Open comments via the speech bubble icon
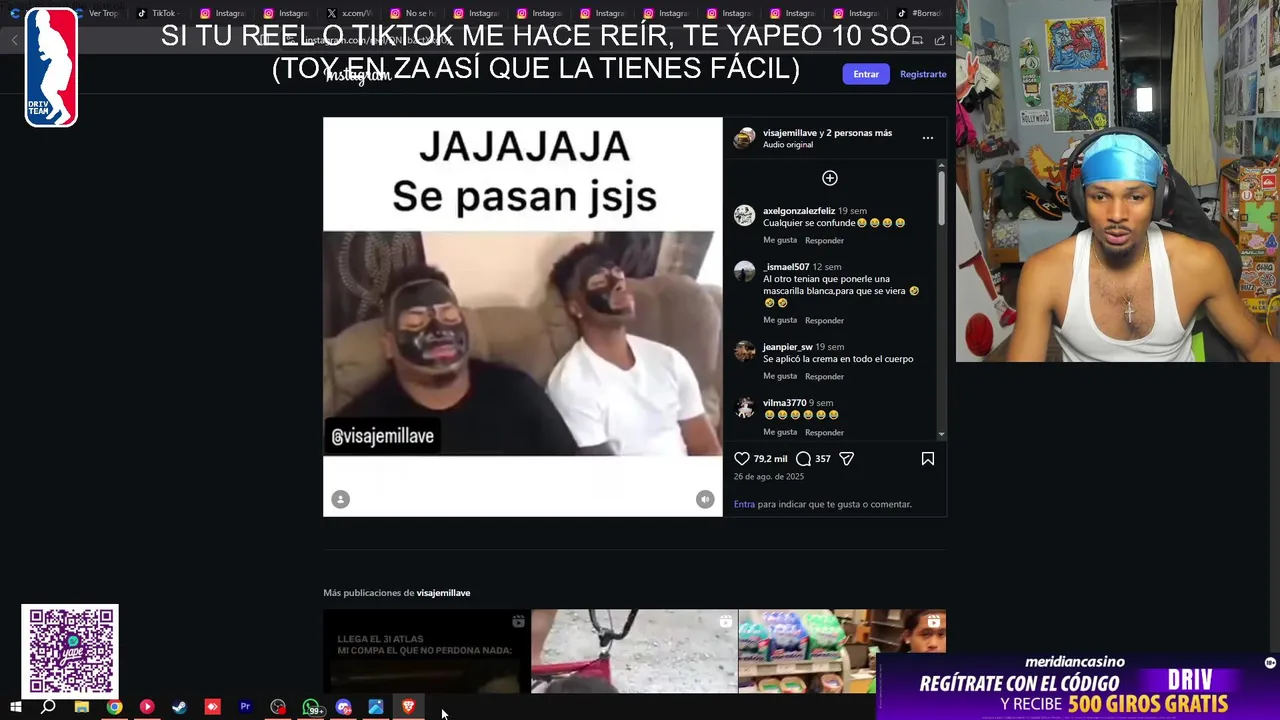This screenshot has width=1280, height=720. pos(803,458)
